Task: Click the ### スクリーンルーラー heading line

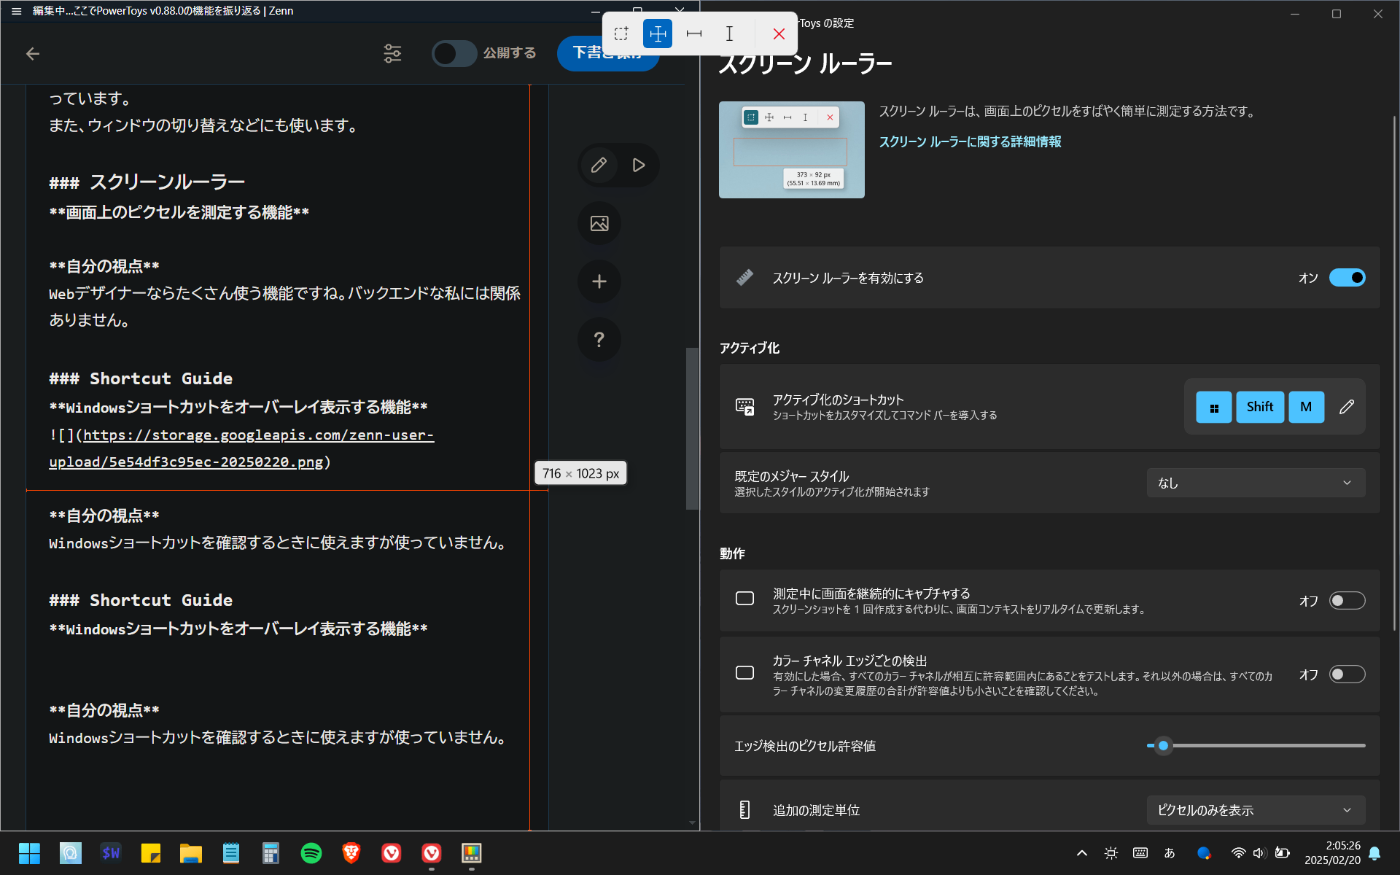Action: tap(147, 182)
